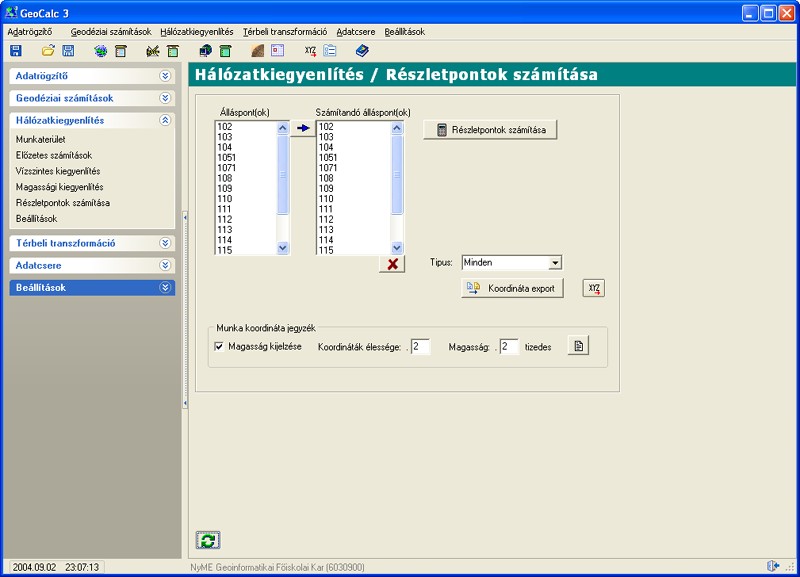The image size is (800, 577).
Task: Expand the Beállítások sidebar panel
Action: point(165,288)
